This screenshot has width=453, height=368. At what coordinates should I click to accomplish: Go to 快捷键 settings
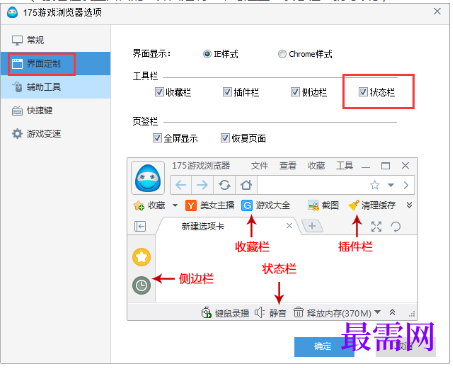point(55,110)
